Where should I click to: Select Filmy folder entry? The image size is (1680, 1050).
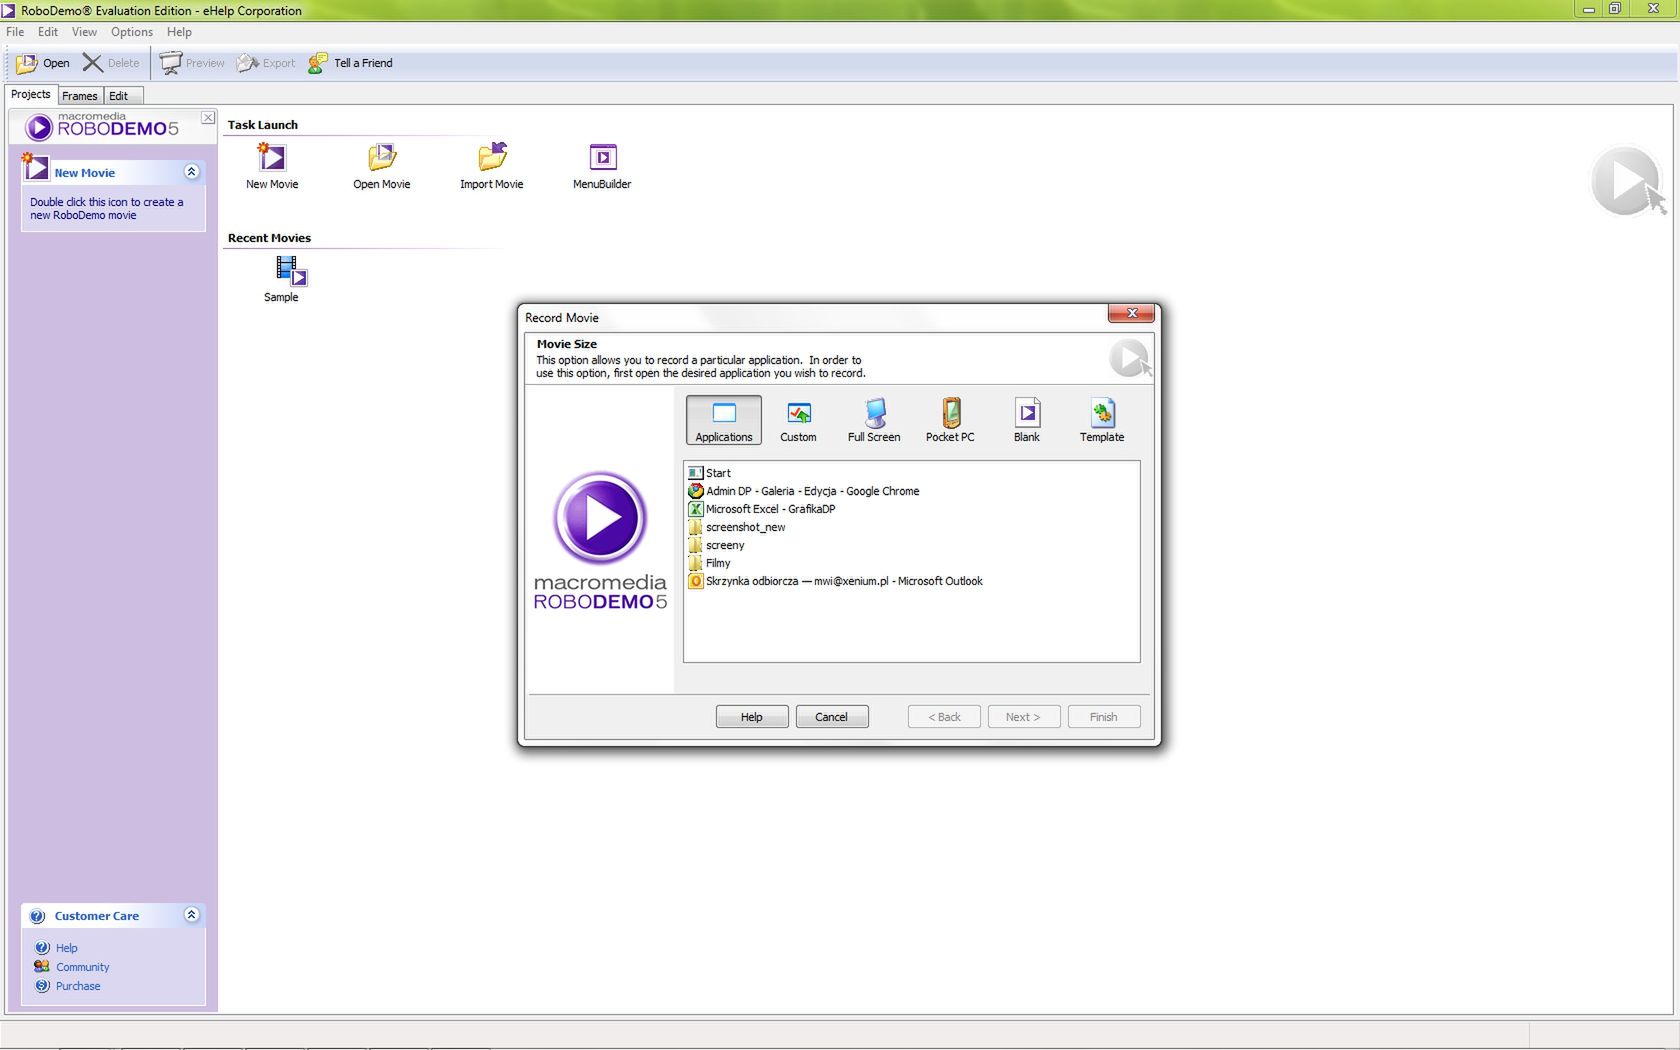click(x=709, y=563)
